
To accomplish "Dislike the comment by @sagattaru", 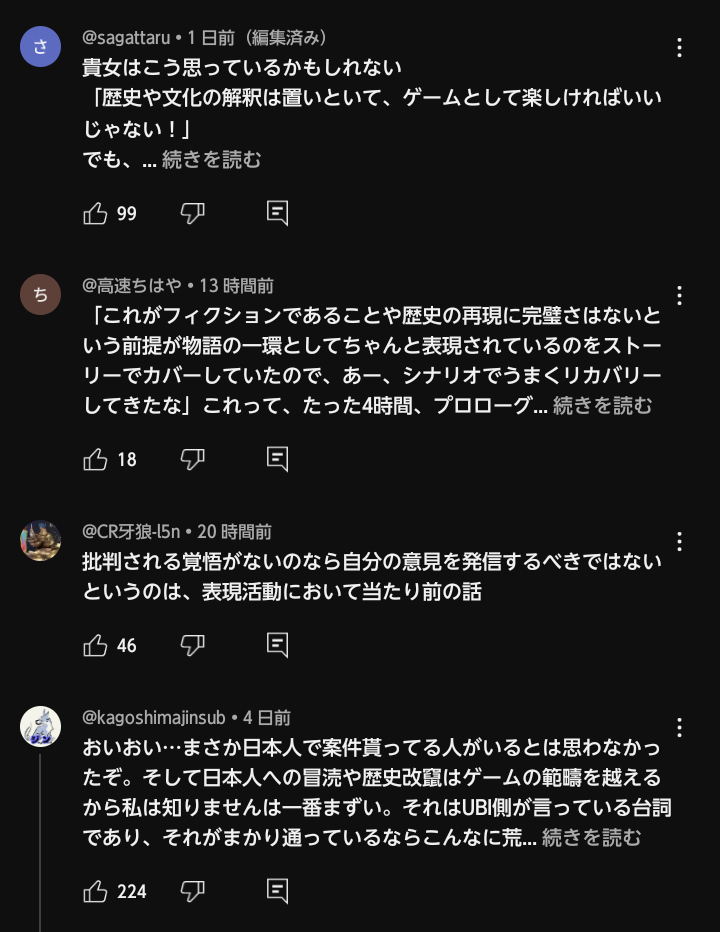I will click(x=193, y=213).
